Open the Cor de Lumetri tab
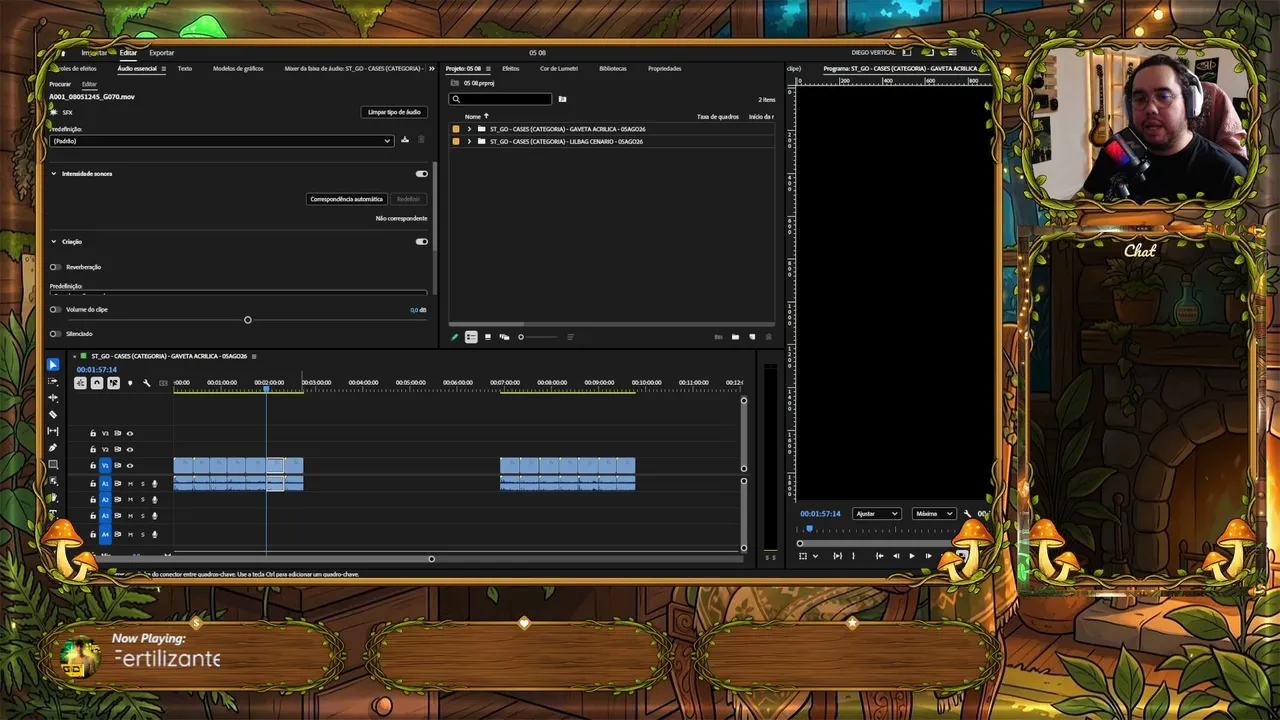 [x=559, y=69]
